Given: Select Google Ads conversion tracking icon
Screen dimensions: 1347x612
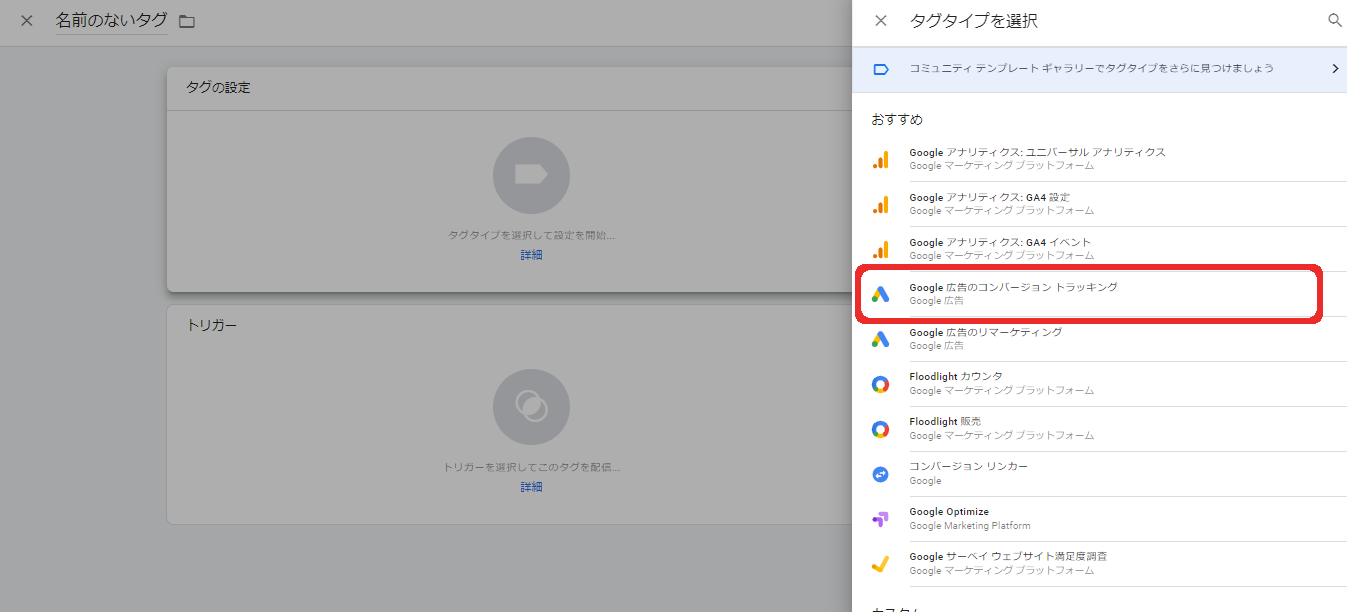Looking at the screenshot, I should coord(880,294).
